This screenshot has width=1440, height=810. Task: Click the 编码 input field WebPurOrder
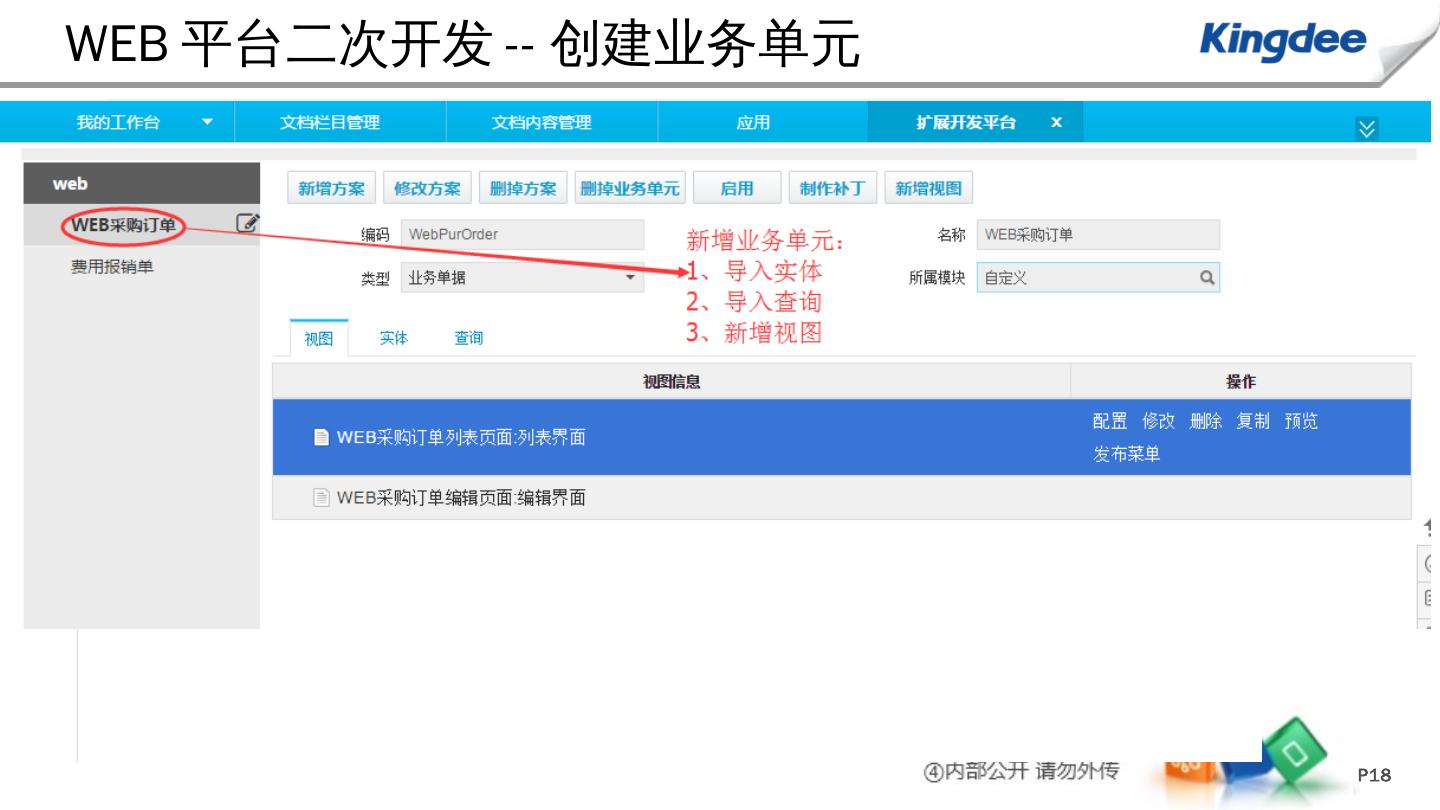point(522,234)
